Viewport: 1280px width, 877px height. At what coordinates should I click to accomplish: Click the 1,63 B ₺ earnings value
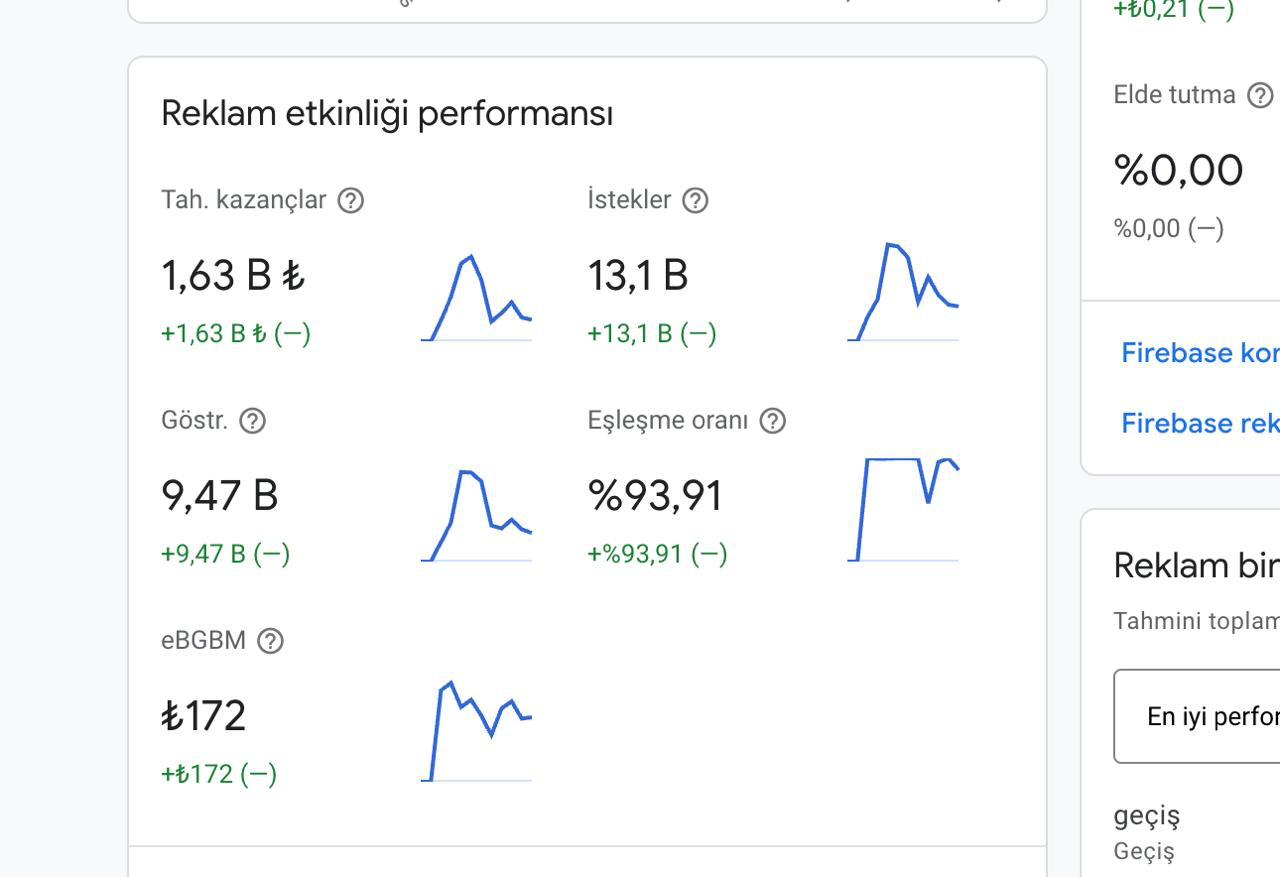[x=233, y=275]
